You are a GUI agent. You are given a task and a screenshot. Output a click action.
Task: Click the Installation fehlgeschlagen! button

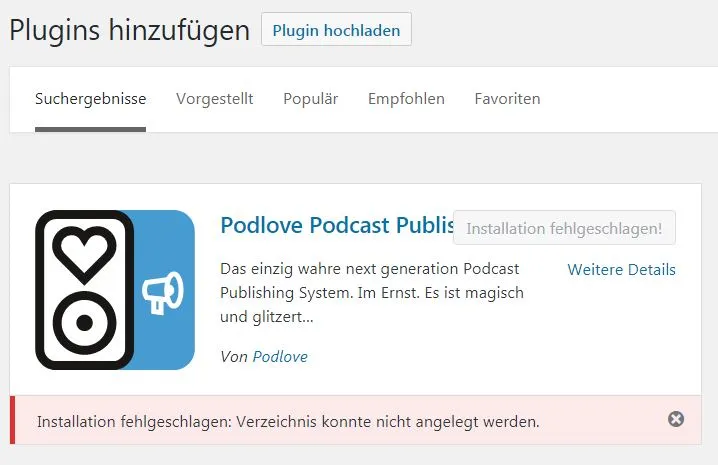click(564, 228)
